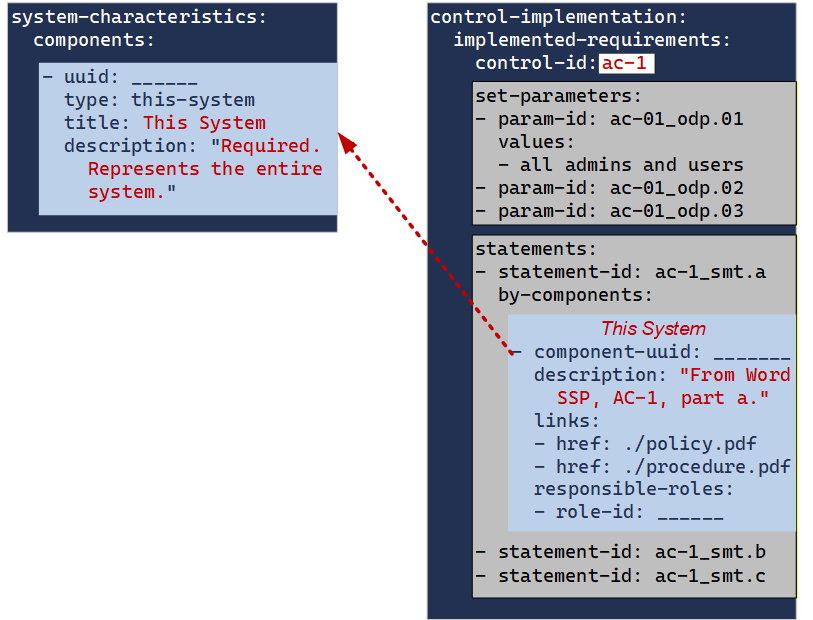Click the implemented-requirements line
This screenshot has height=620, width=813.
[592, 40]
